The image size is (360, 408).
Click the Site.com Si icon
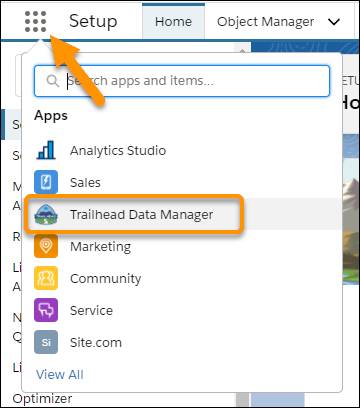click(x=46, y=342)
